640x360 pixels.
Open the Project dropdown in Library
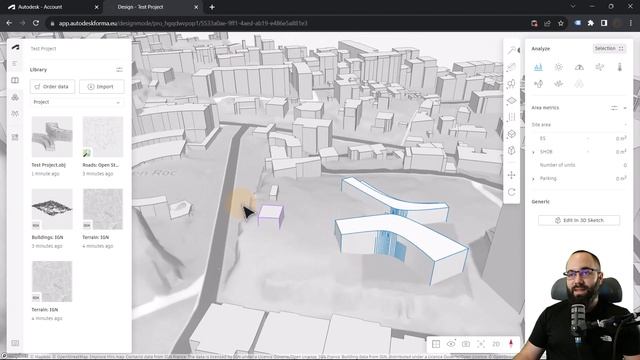coord(77,102)
